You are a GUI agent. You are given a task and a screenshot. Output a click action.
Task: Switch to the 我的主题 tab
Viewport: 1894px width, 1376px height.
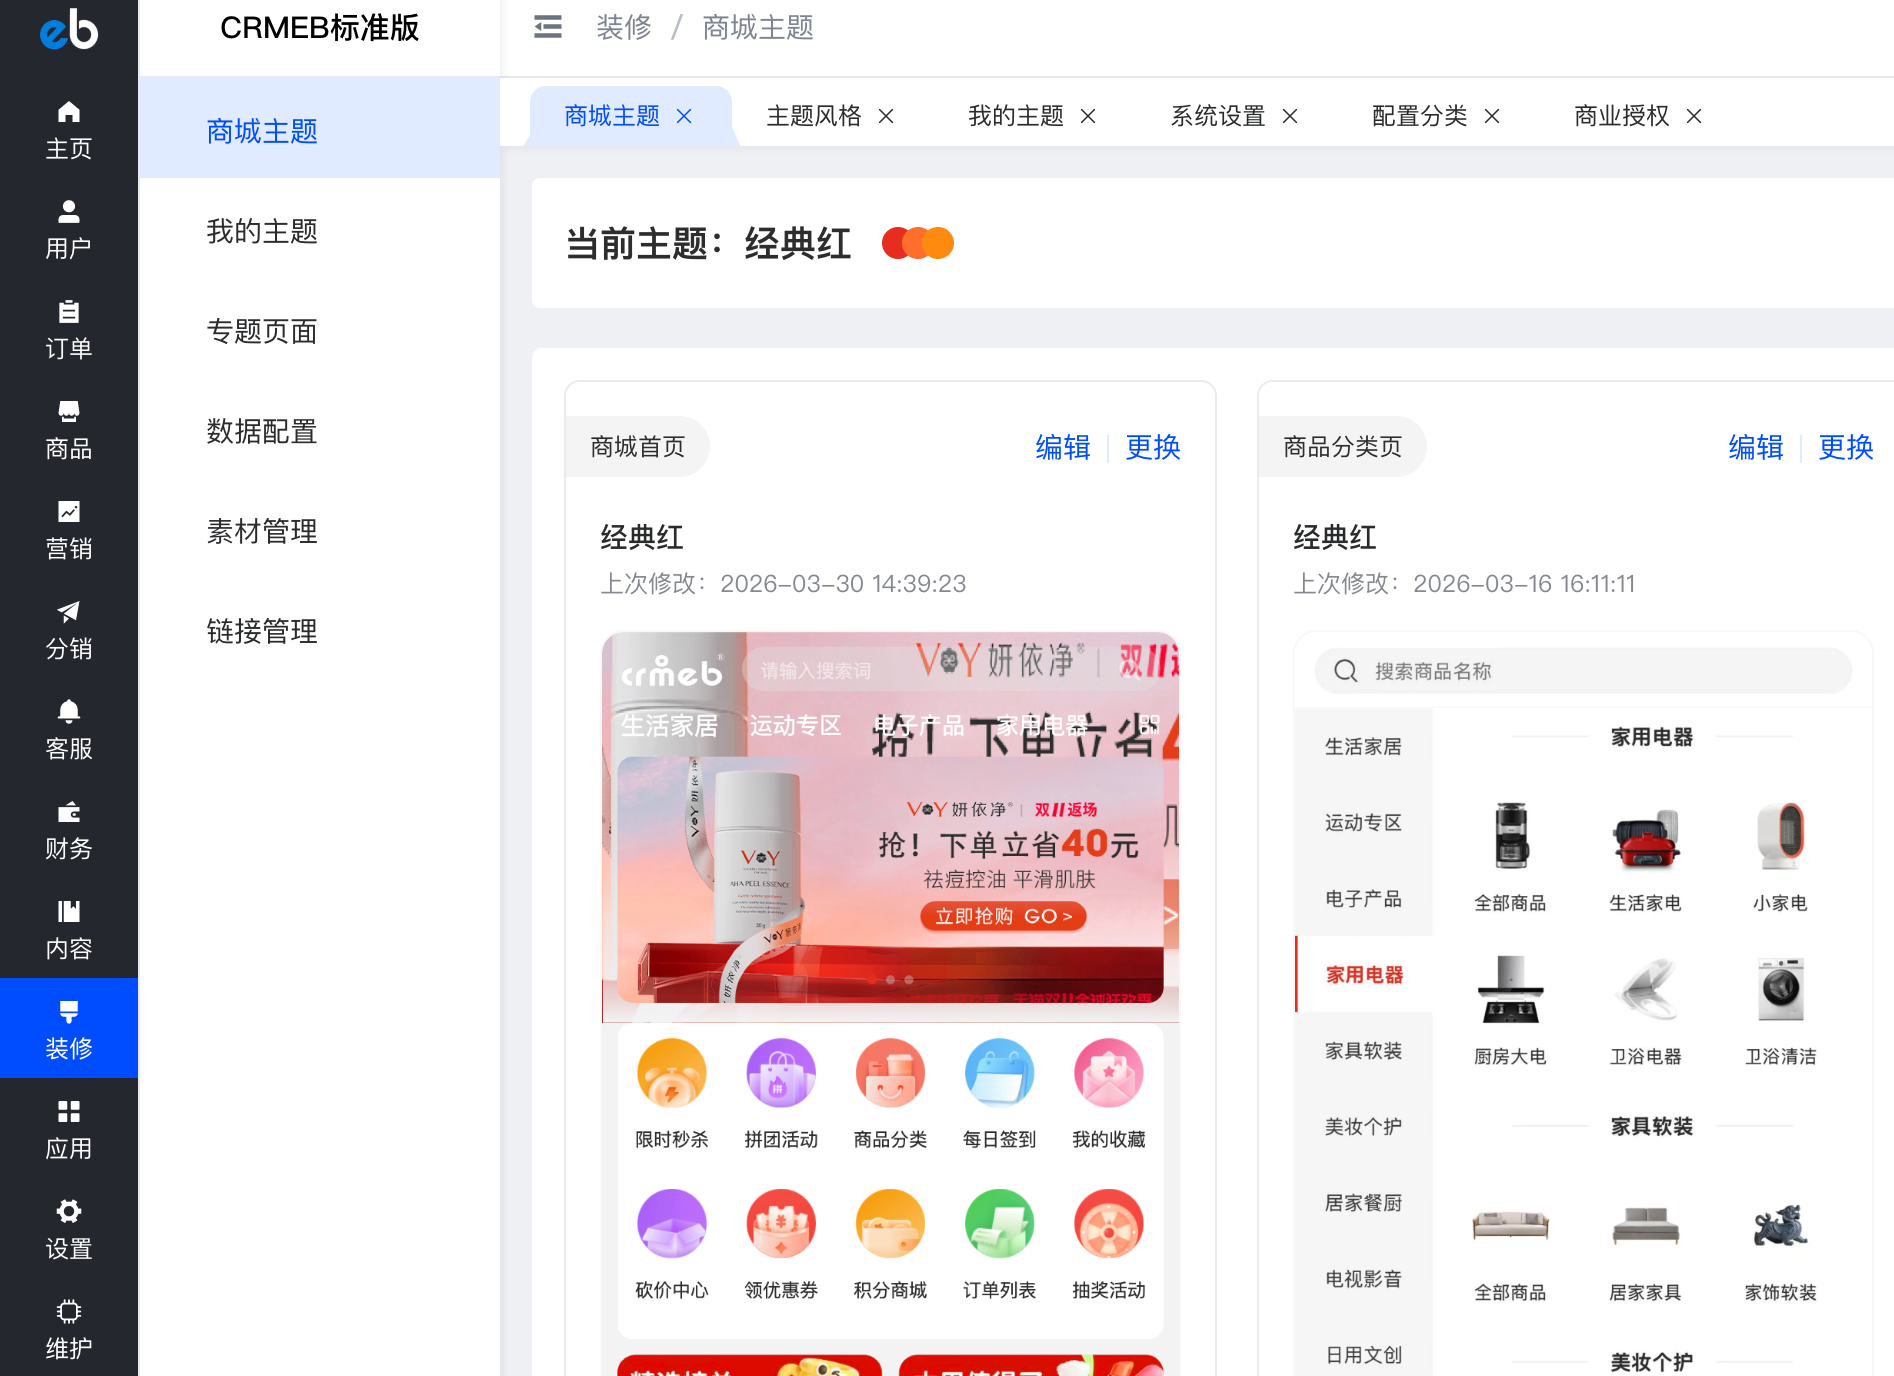(1016, 116)
